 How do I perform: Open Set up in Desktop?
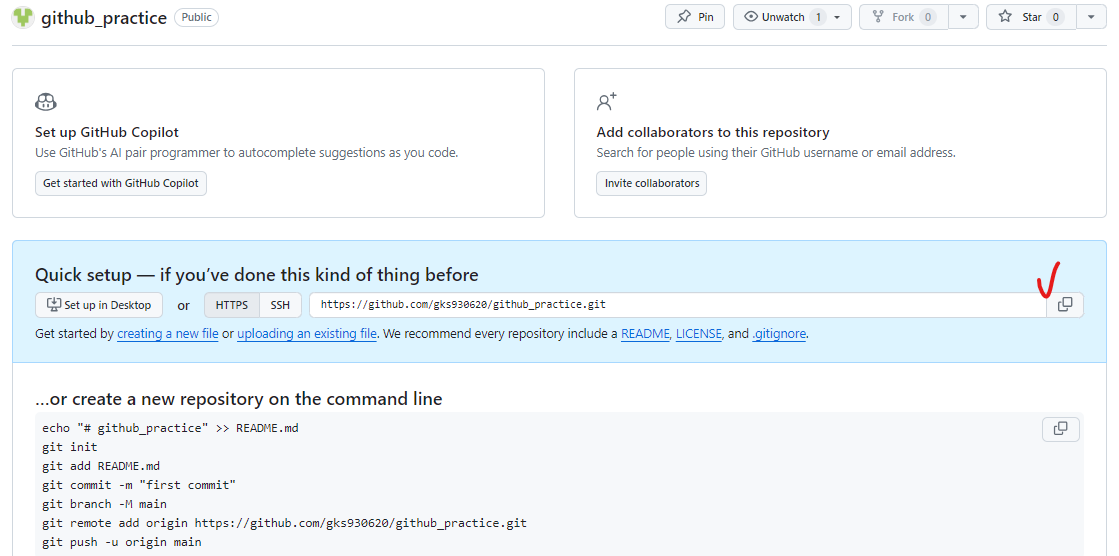tap(98, 305)
